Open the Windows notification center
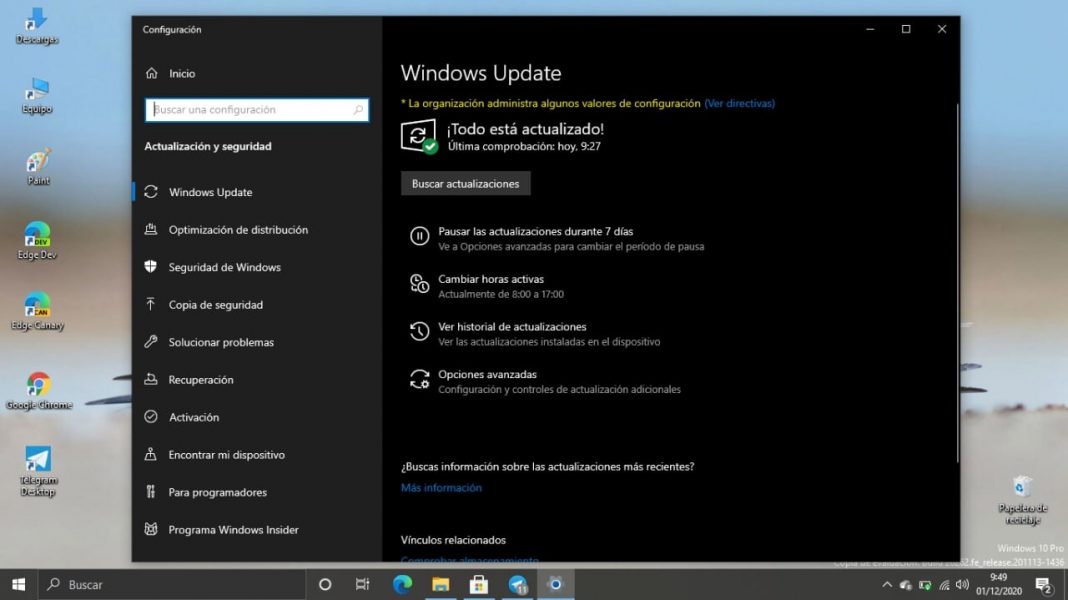The height and width of the screenshot is (600, 1068). pos(1043,585)
